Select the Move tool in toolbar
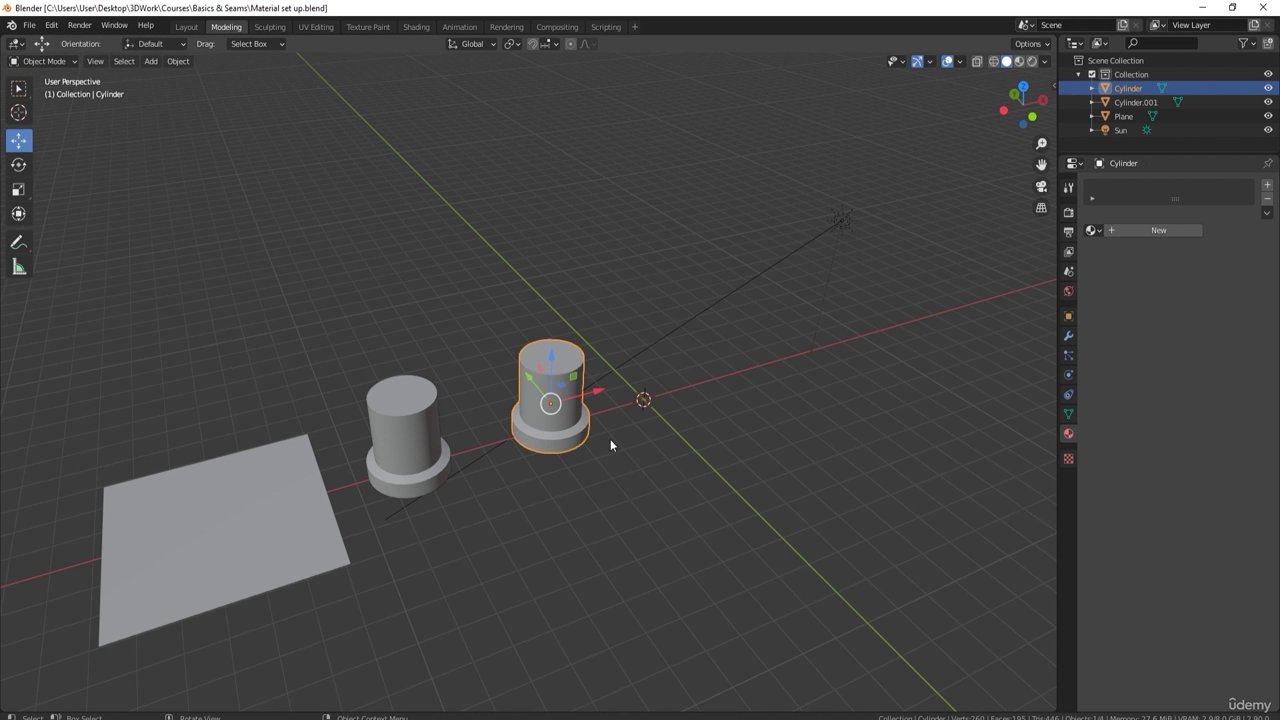The height and width of the screenshot is (720, 1280). pos(18,140)
